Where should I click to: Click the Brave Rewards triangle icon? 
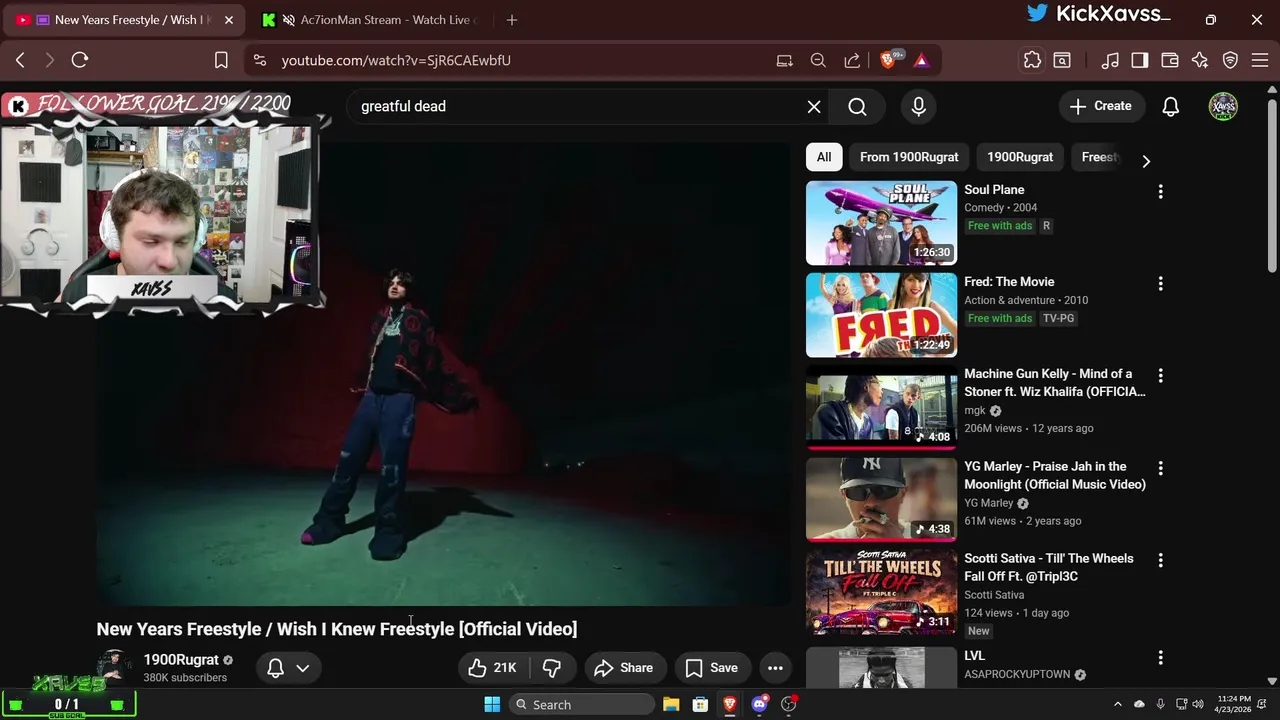pyautogui.click(x=921, y=60)
